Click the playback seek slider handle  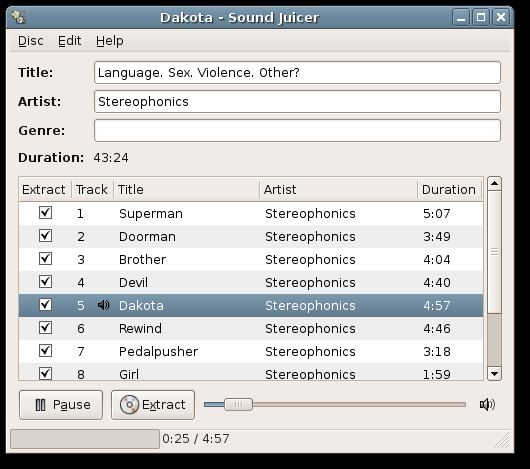[x=238, y=404]
